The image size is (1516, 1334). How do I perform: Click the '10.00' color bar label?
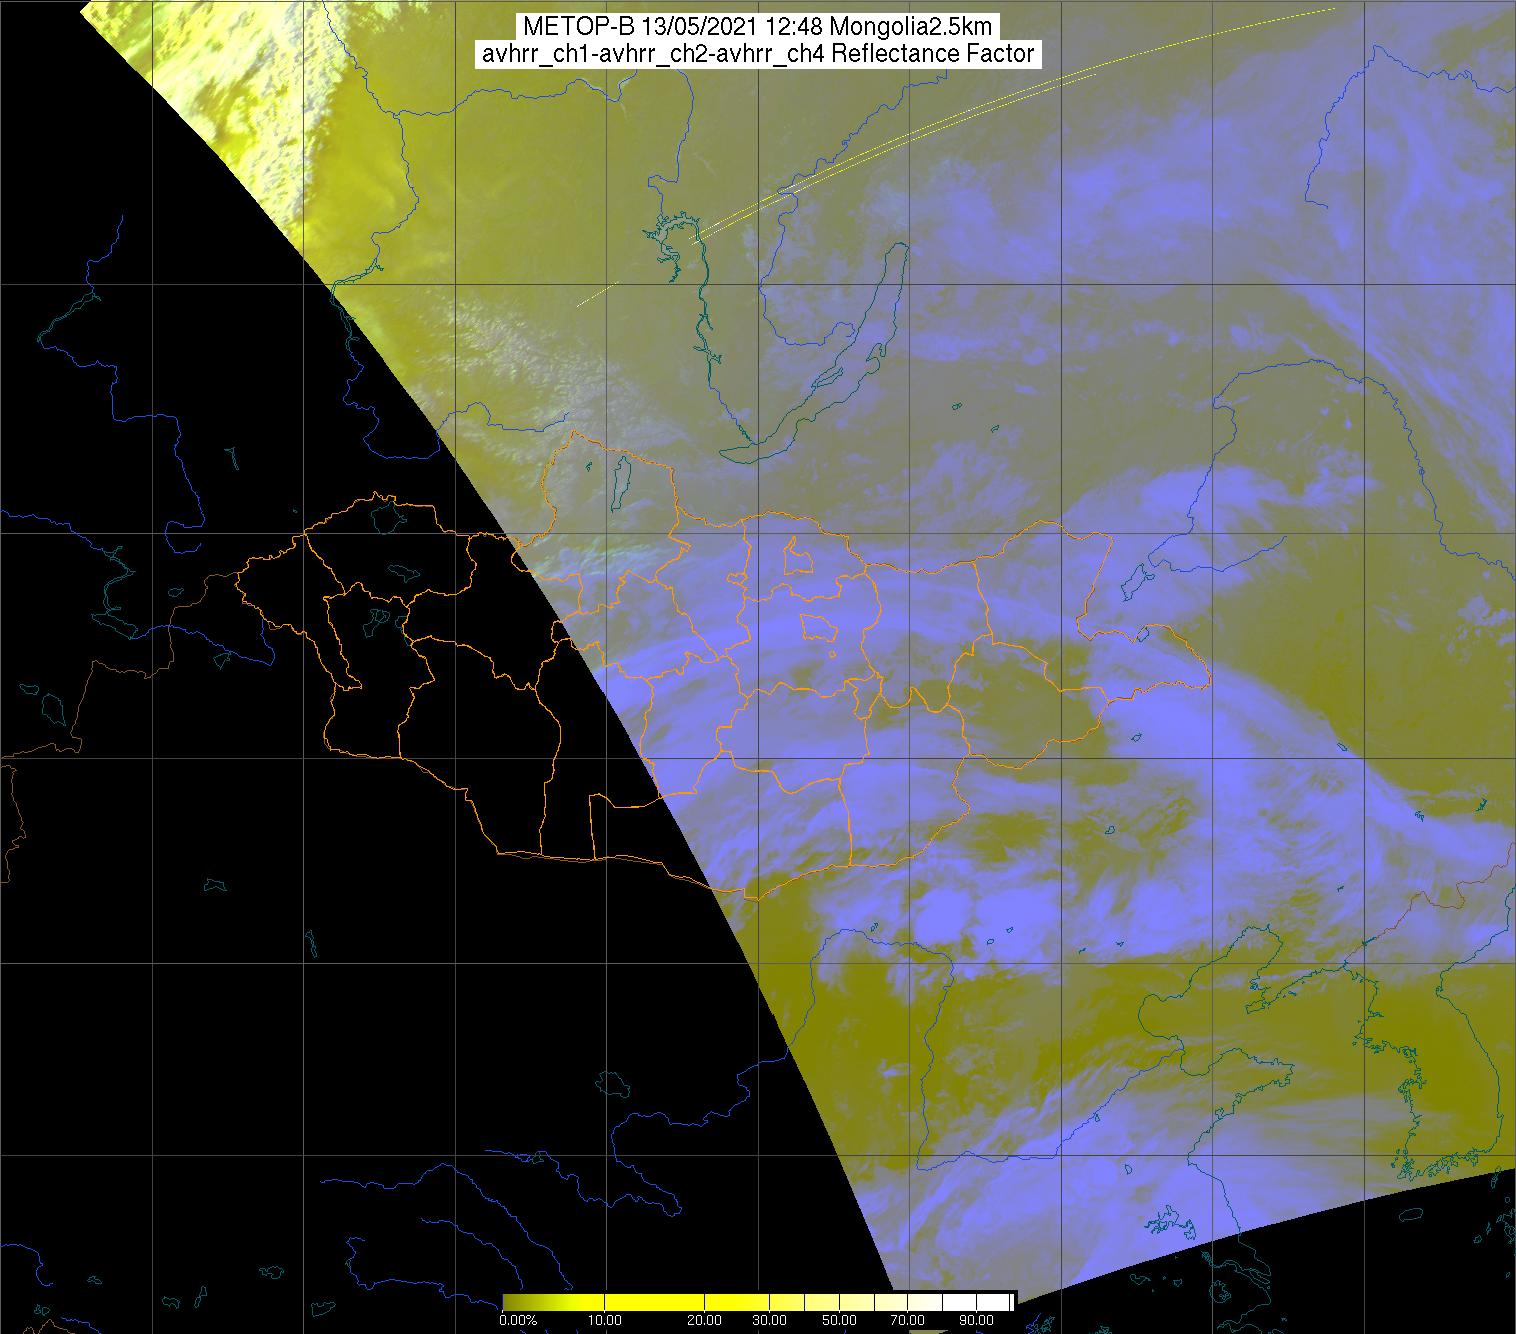coord(604,1320)
